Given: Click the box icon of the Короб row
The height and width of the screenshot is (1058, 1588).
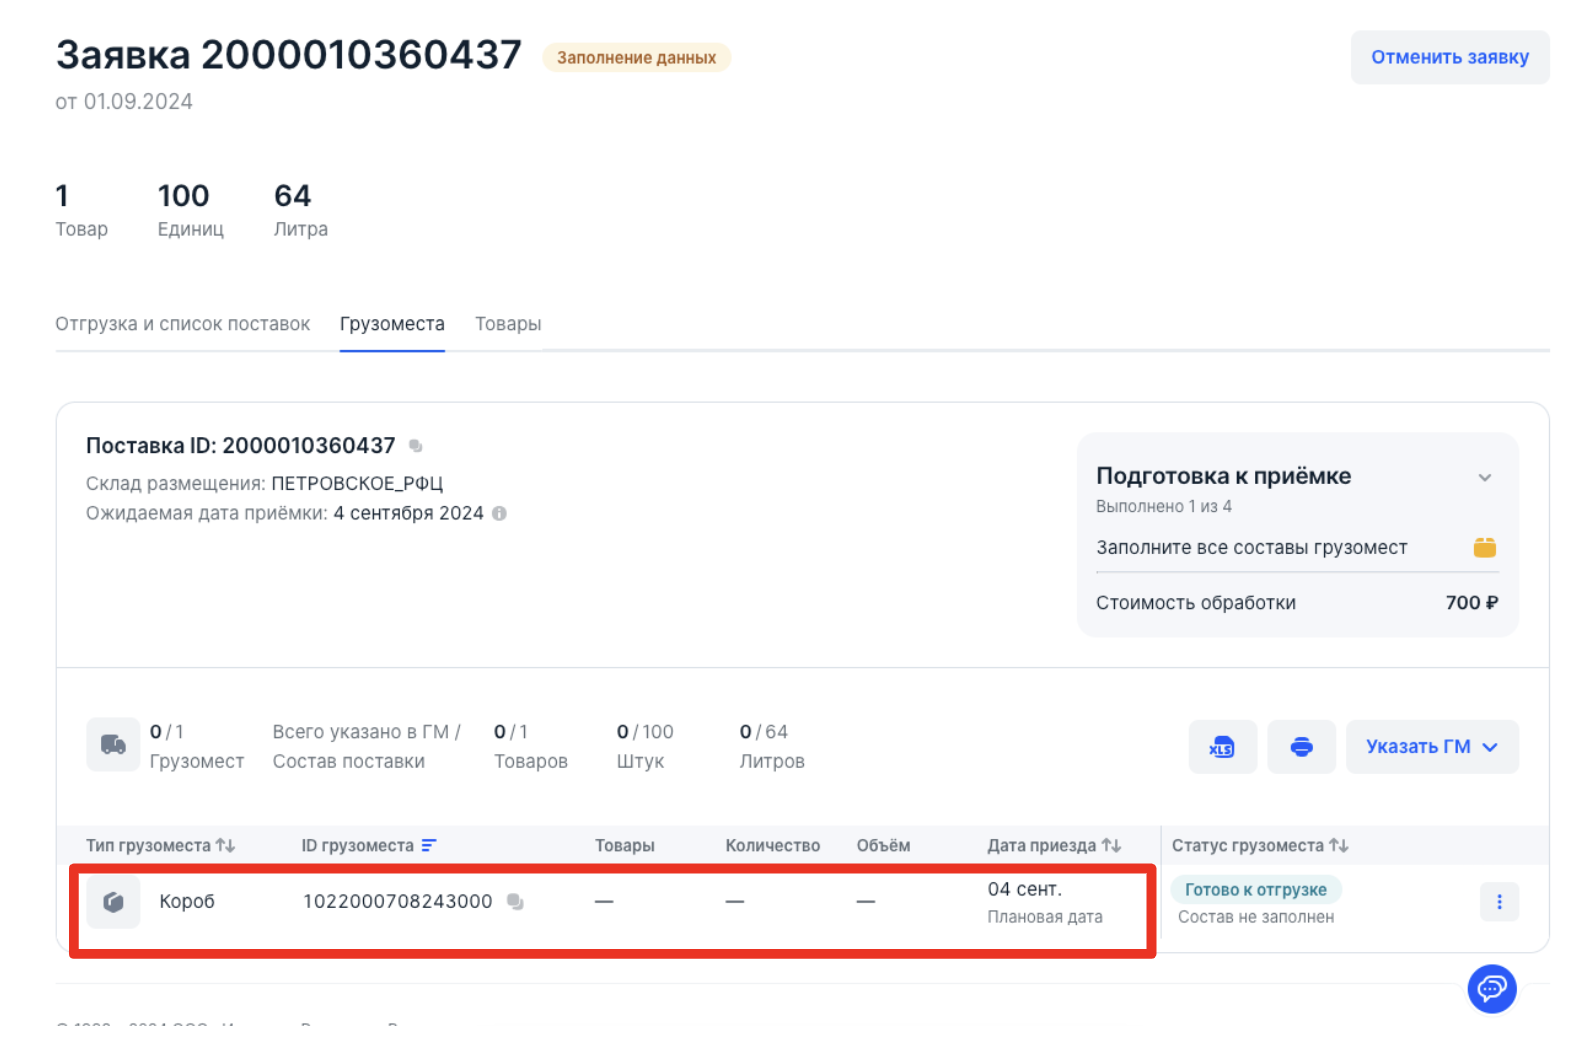Looking at the screenshot, I should point(113,902).
